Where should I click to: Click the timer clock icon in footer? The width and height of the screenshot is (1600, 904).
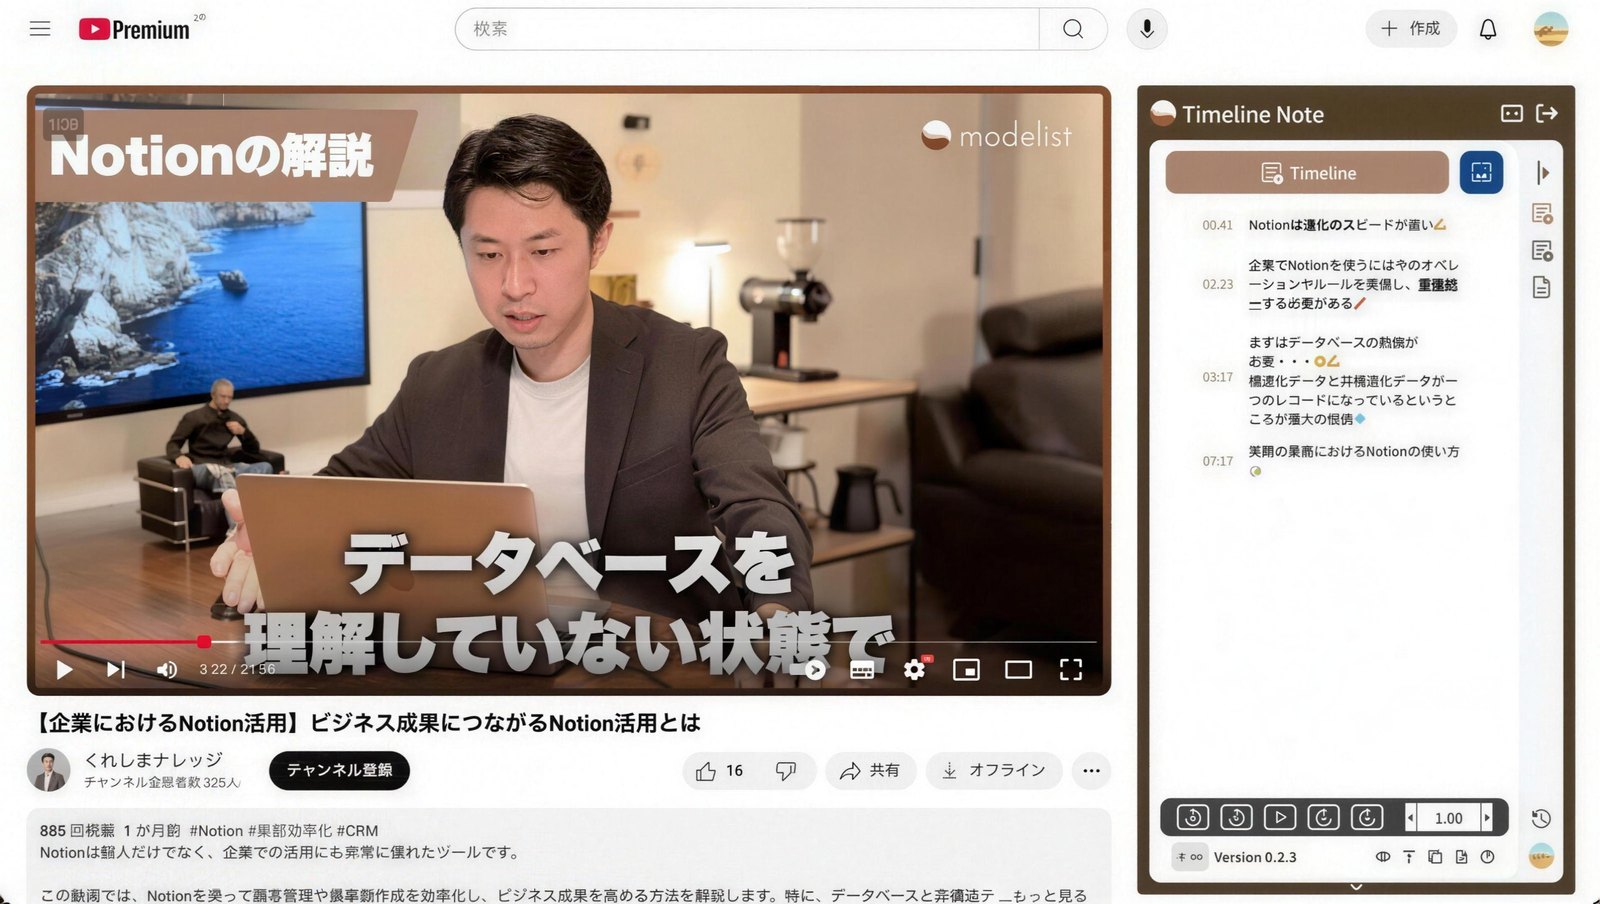tap(1487, 857)
